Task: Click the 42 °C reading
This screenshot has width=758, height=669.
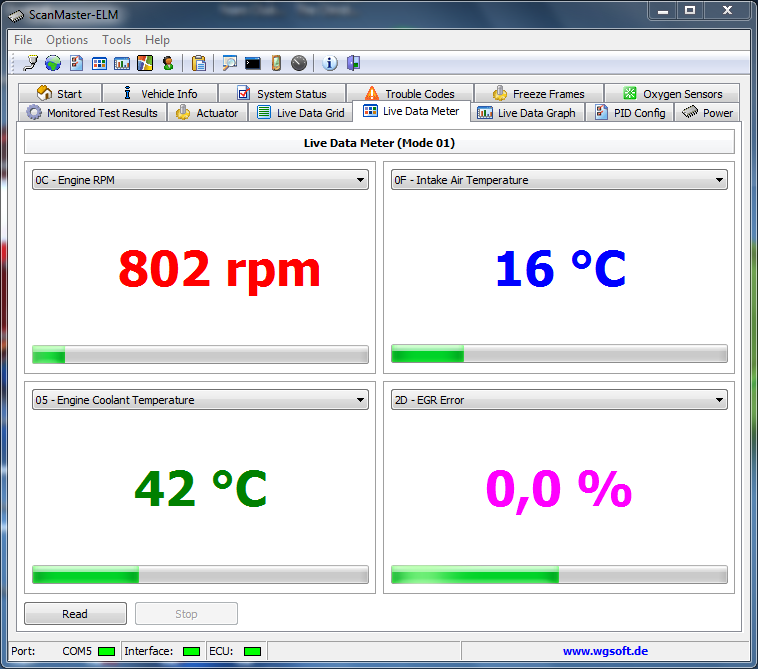Action: point(201,489)
